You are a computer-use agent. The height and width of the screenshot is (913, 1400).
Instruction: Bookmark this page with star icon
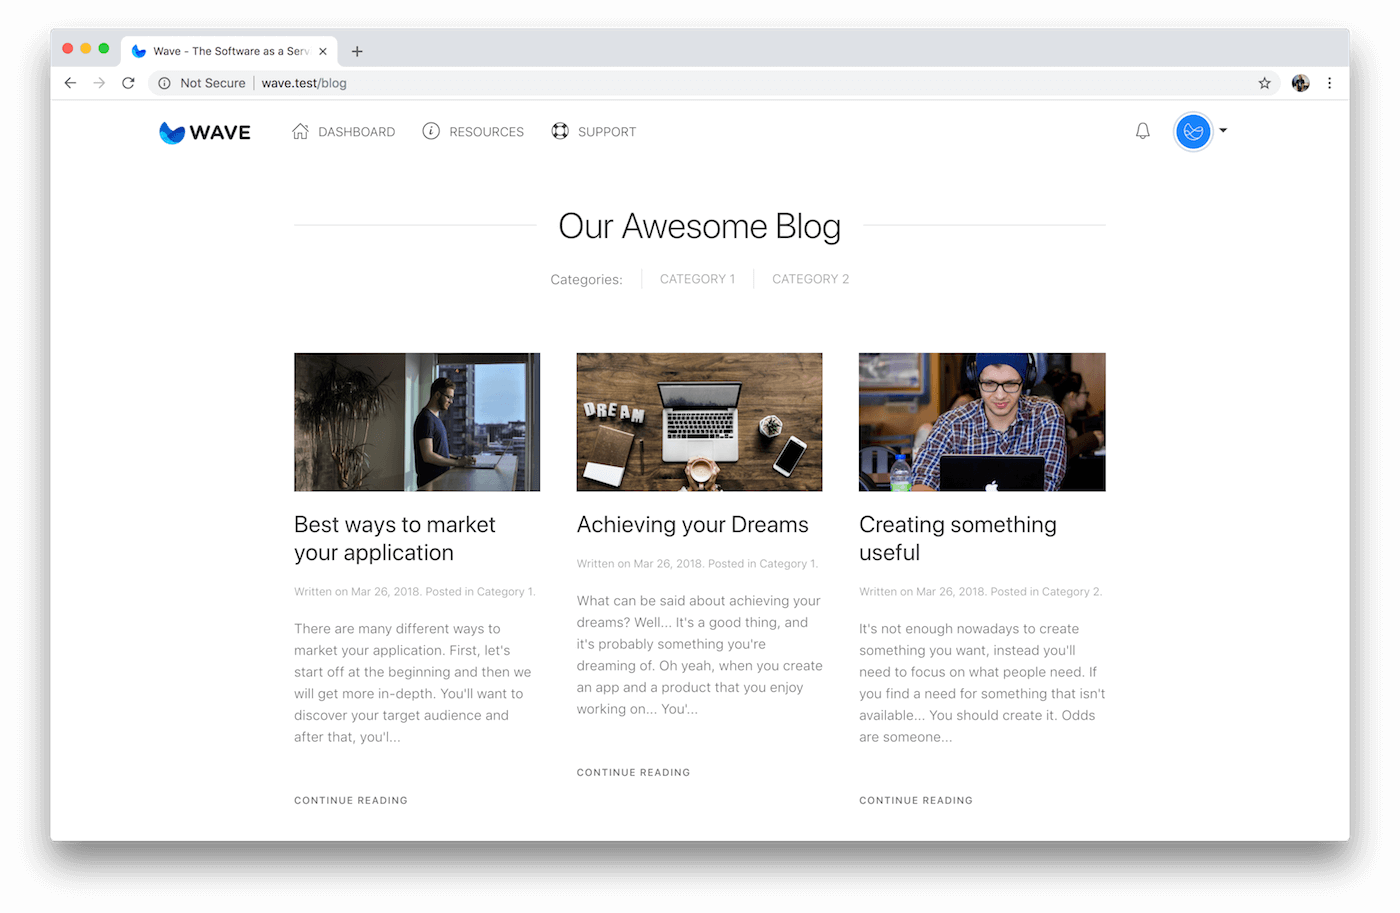coord(1264,83)
